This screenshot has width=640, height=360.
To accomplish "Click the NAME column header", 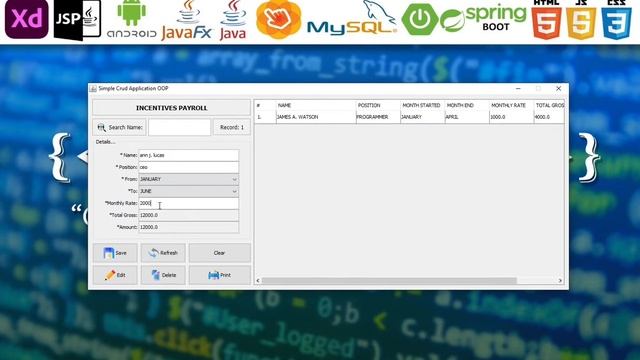I will pyautogui.click(x=316, y=105).
